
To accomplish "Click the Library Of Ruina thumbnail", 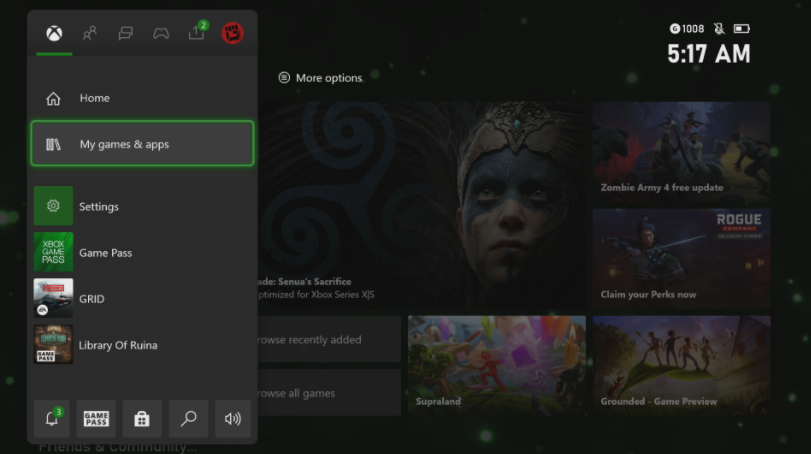I will (53, 344).
